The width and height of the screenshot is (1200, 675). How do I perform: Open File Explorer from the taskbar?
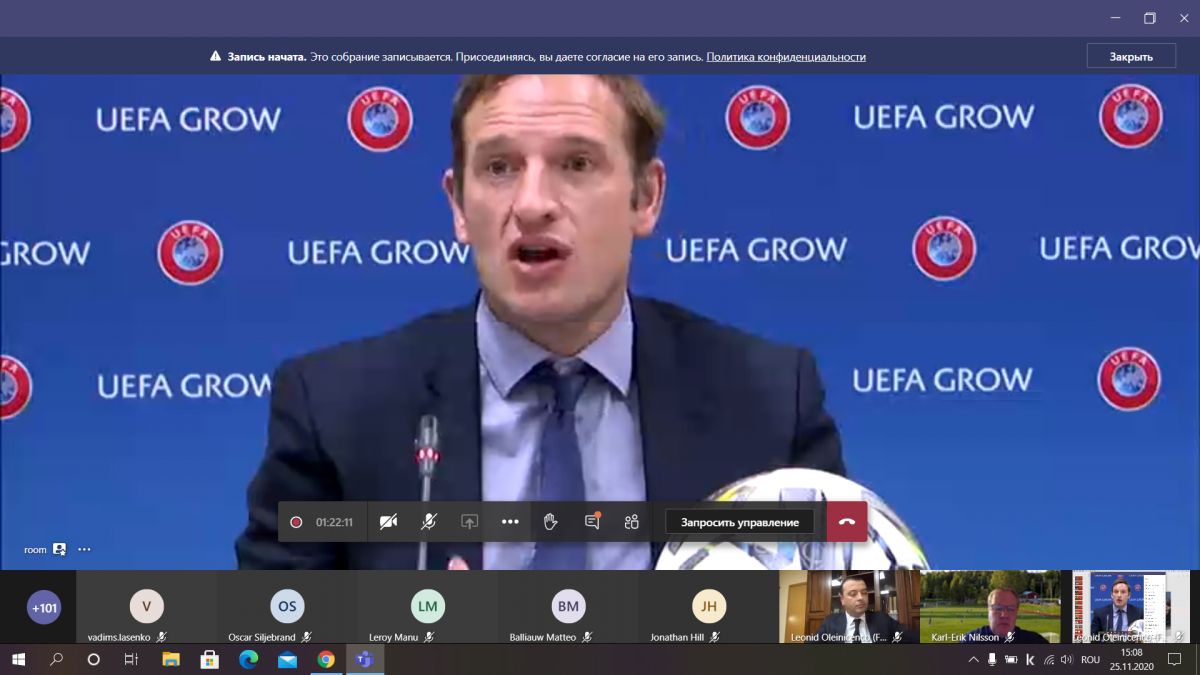coord(171,659)
